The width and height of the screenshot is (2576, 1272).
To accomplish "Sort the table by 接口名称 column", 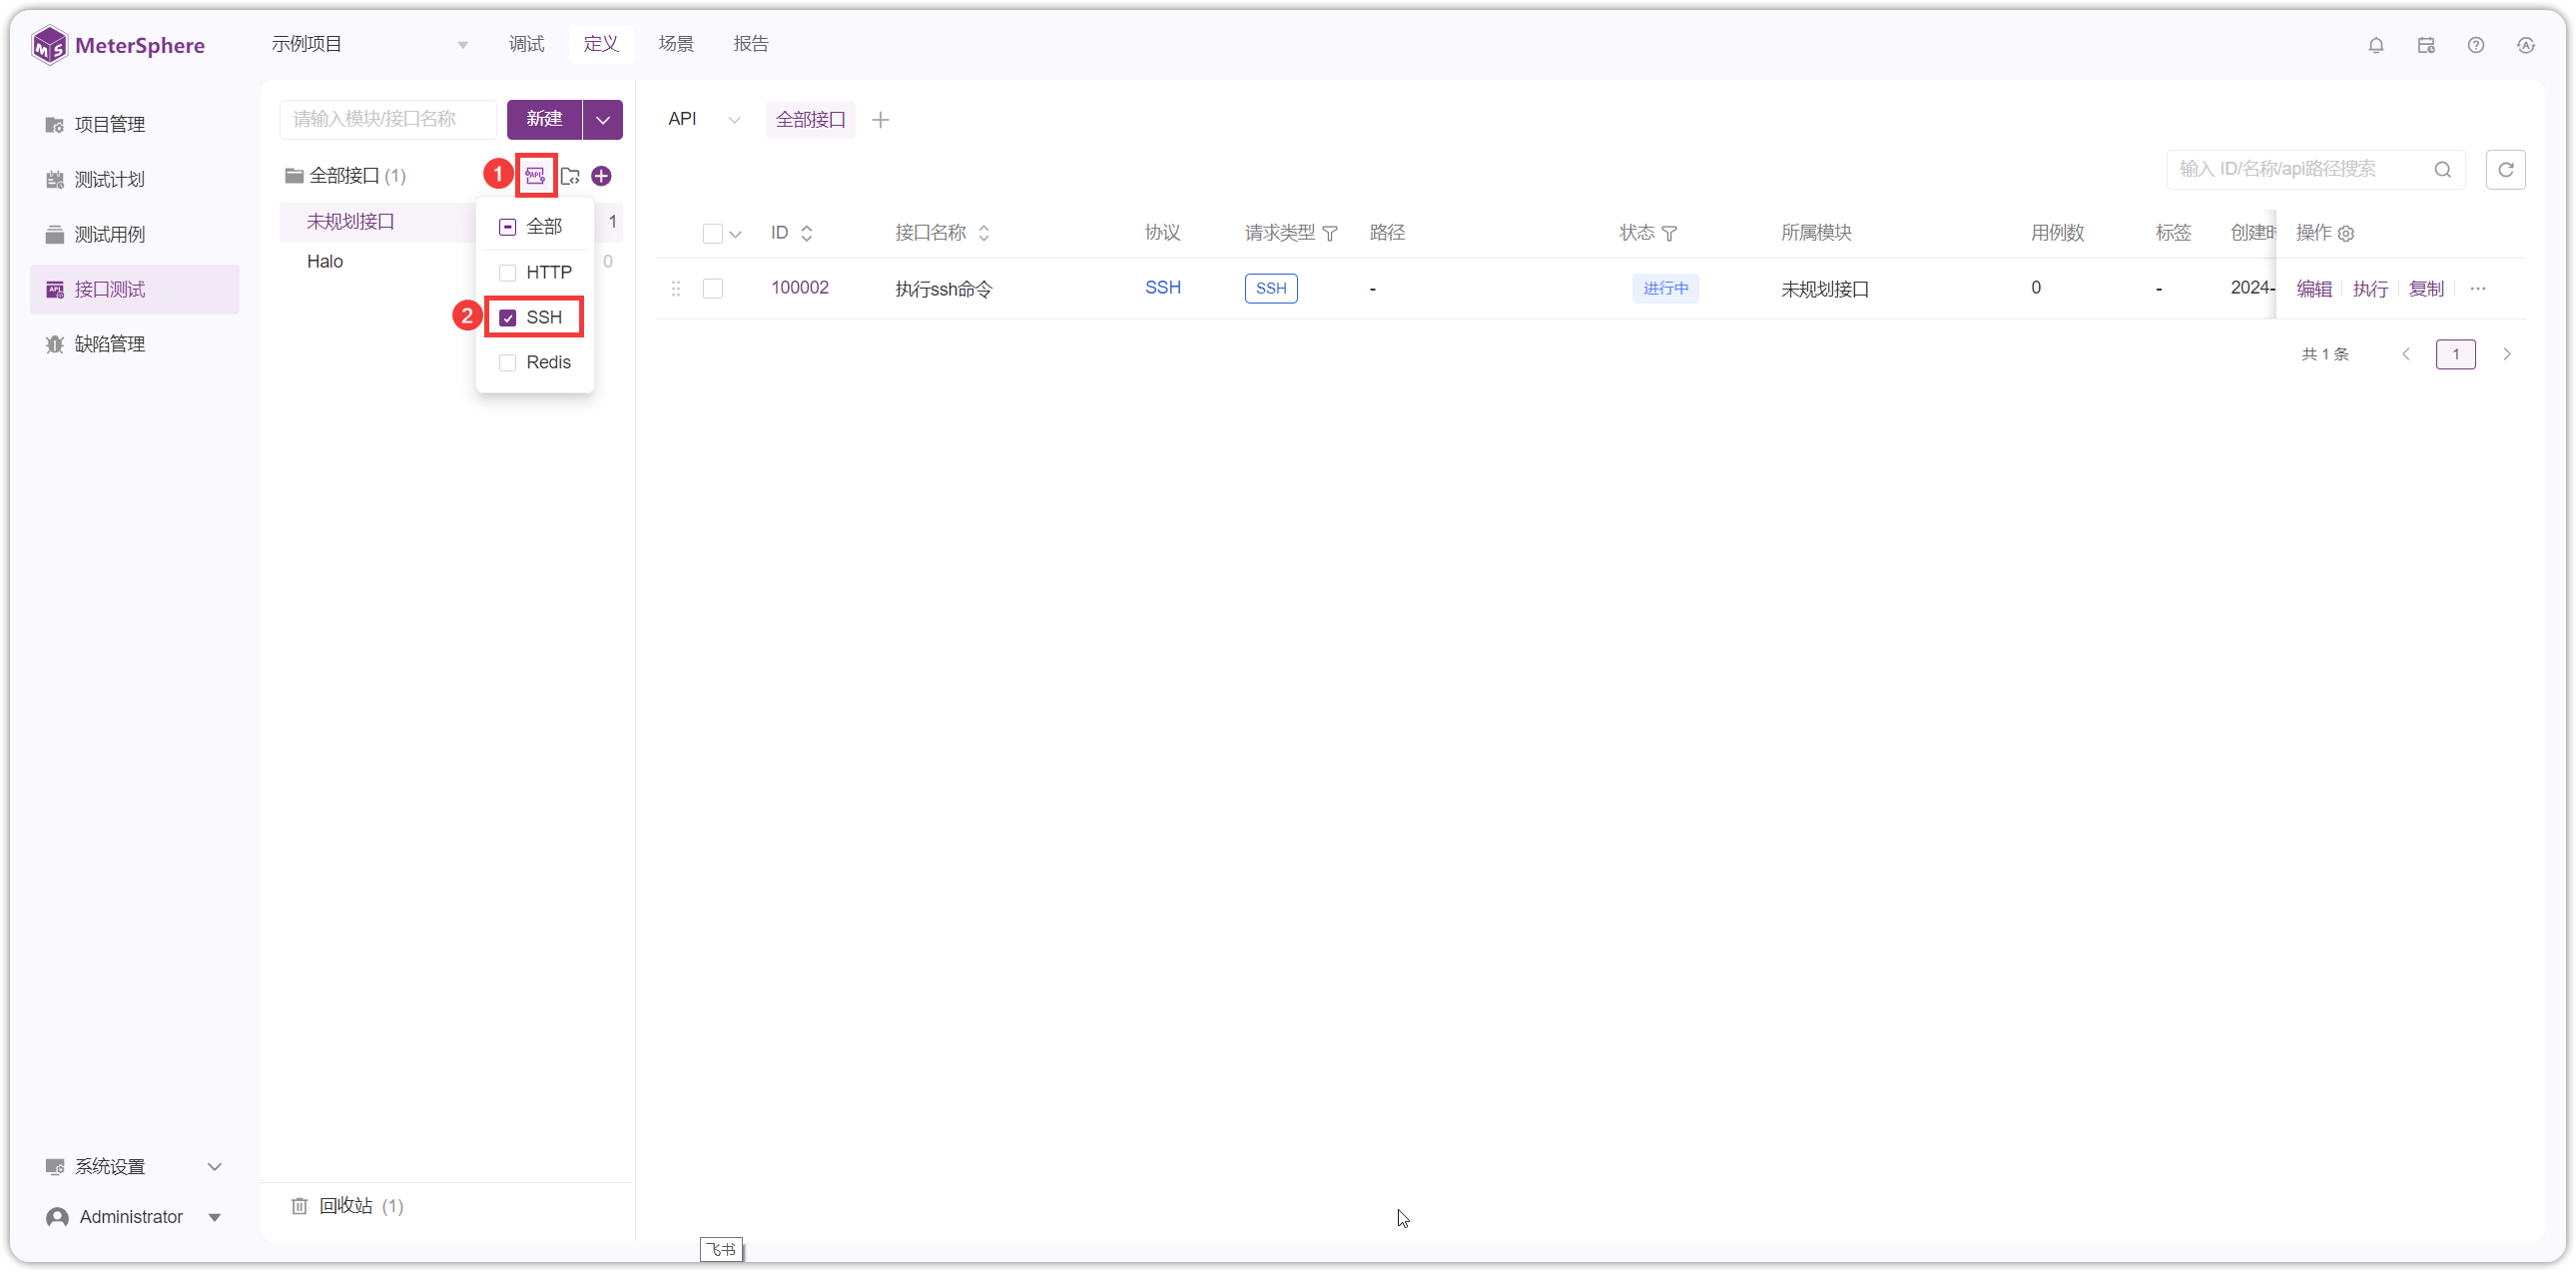I will pos(984,233).
